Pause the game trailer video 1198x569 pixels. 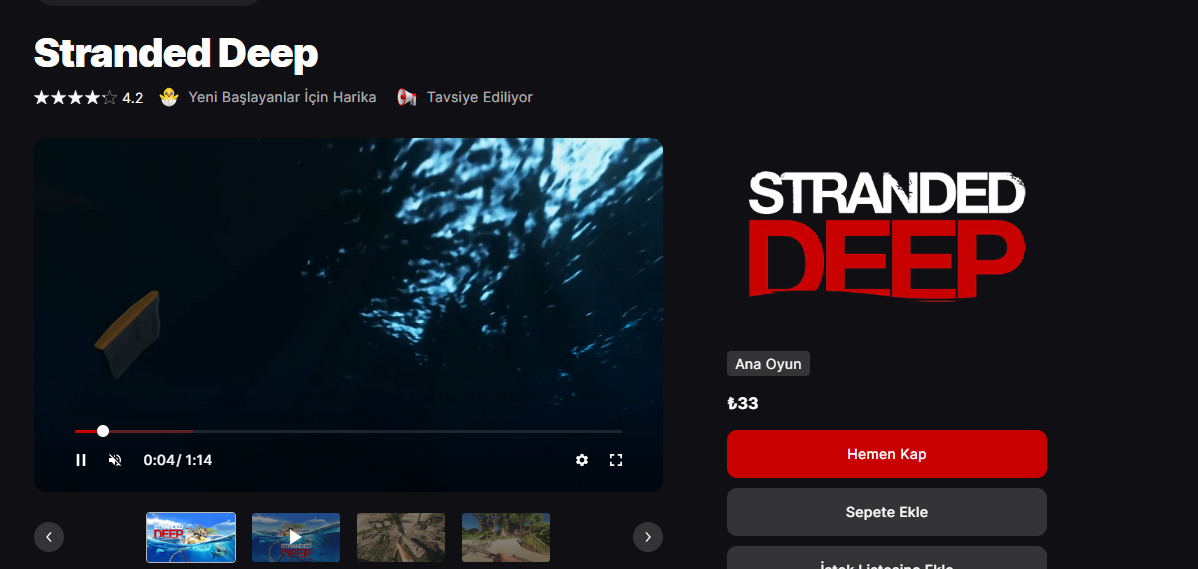81,460
